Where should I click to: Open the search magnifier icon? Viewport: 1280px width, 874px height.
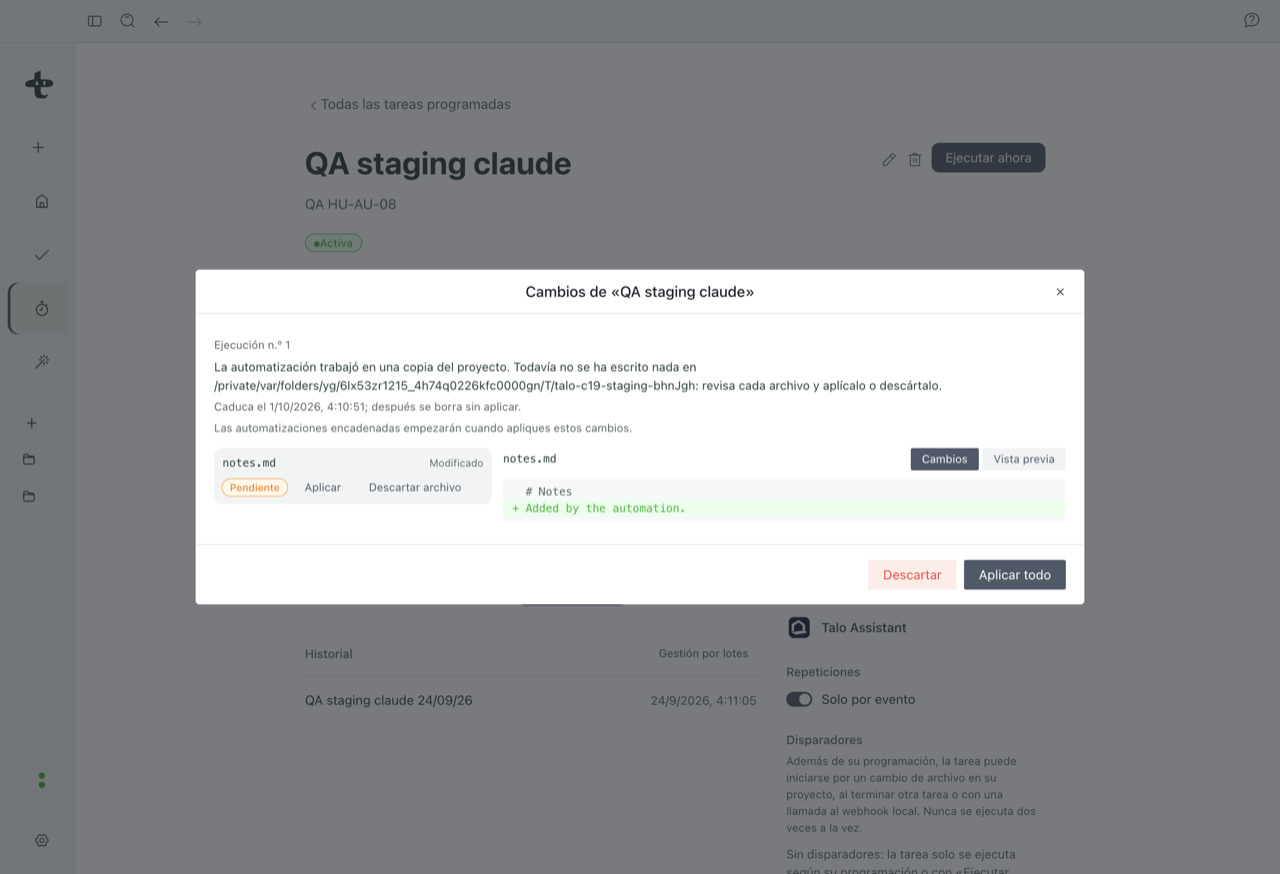pos(128,21)
